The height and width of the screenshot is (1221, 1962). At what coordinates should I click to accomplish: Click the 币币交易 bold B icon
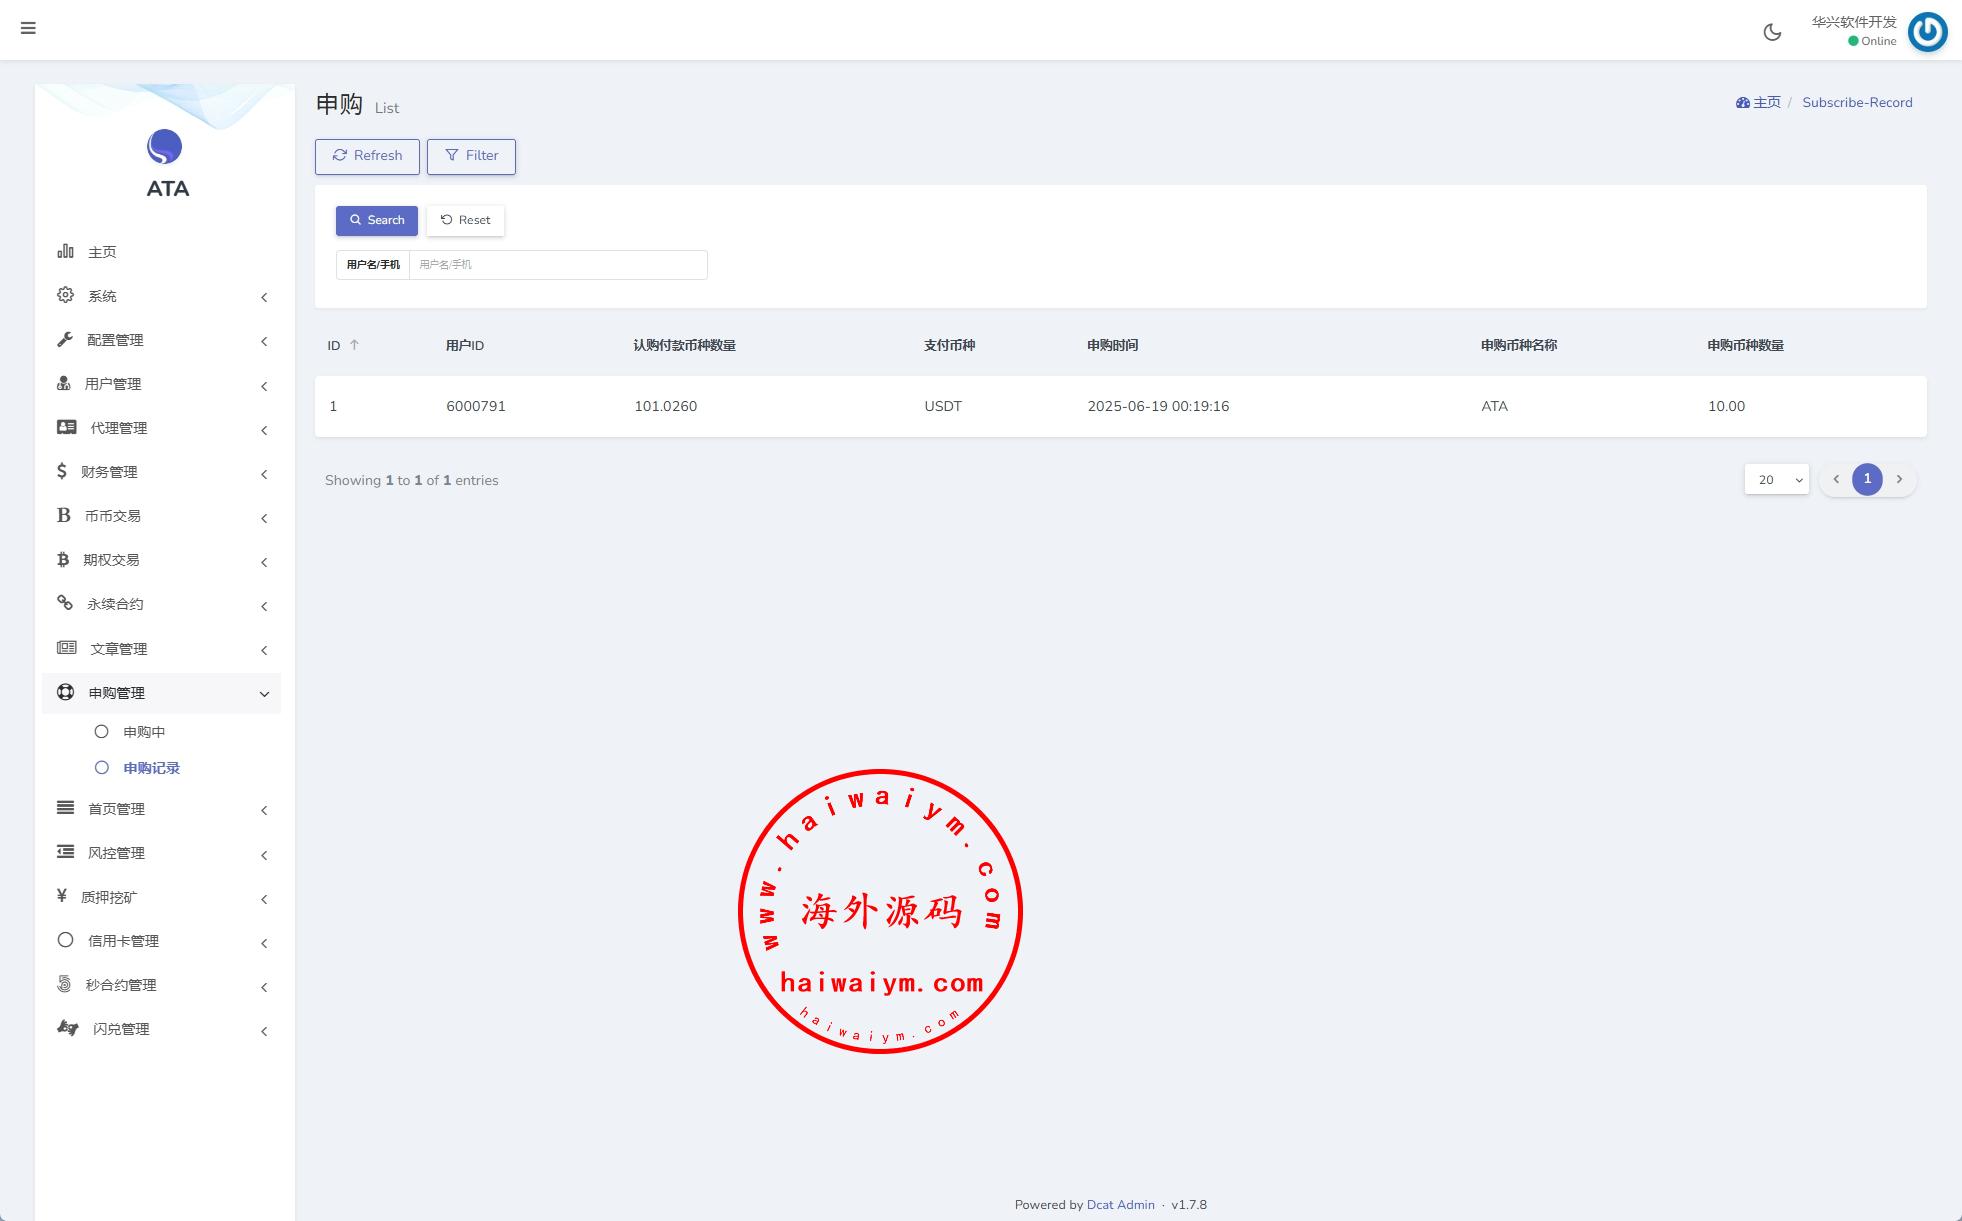click(63, 515)
